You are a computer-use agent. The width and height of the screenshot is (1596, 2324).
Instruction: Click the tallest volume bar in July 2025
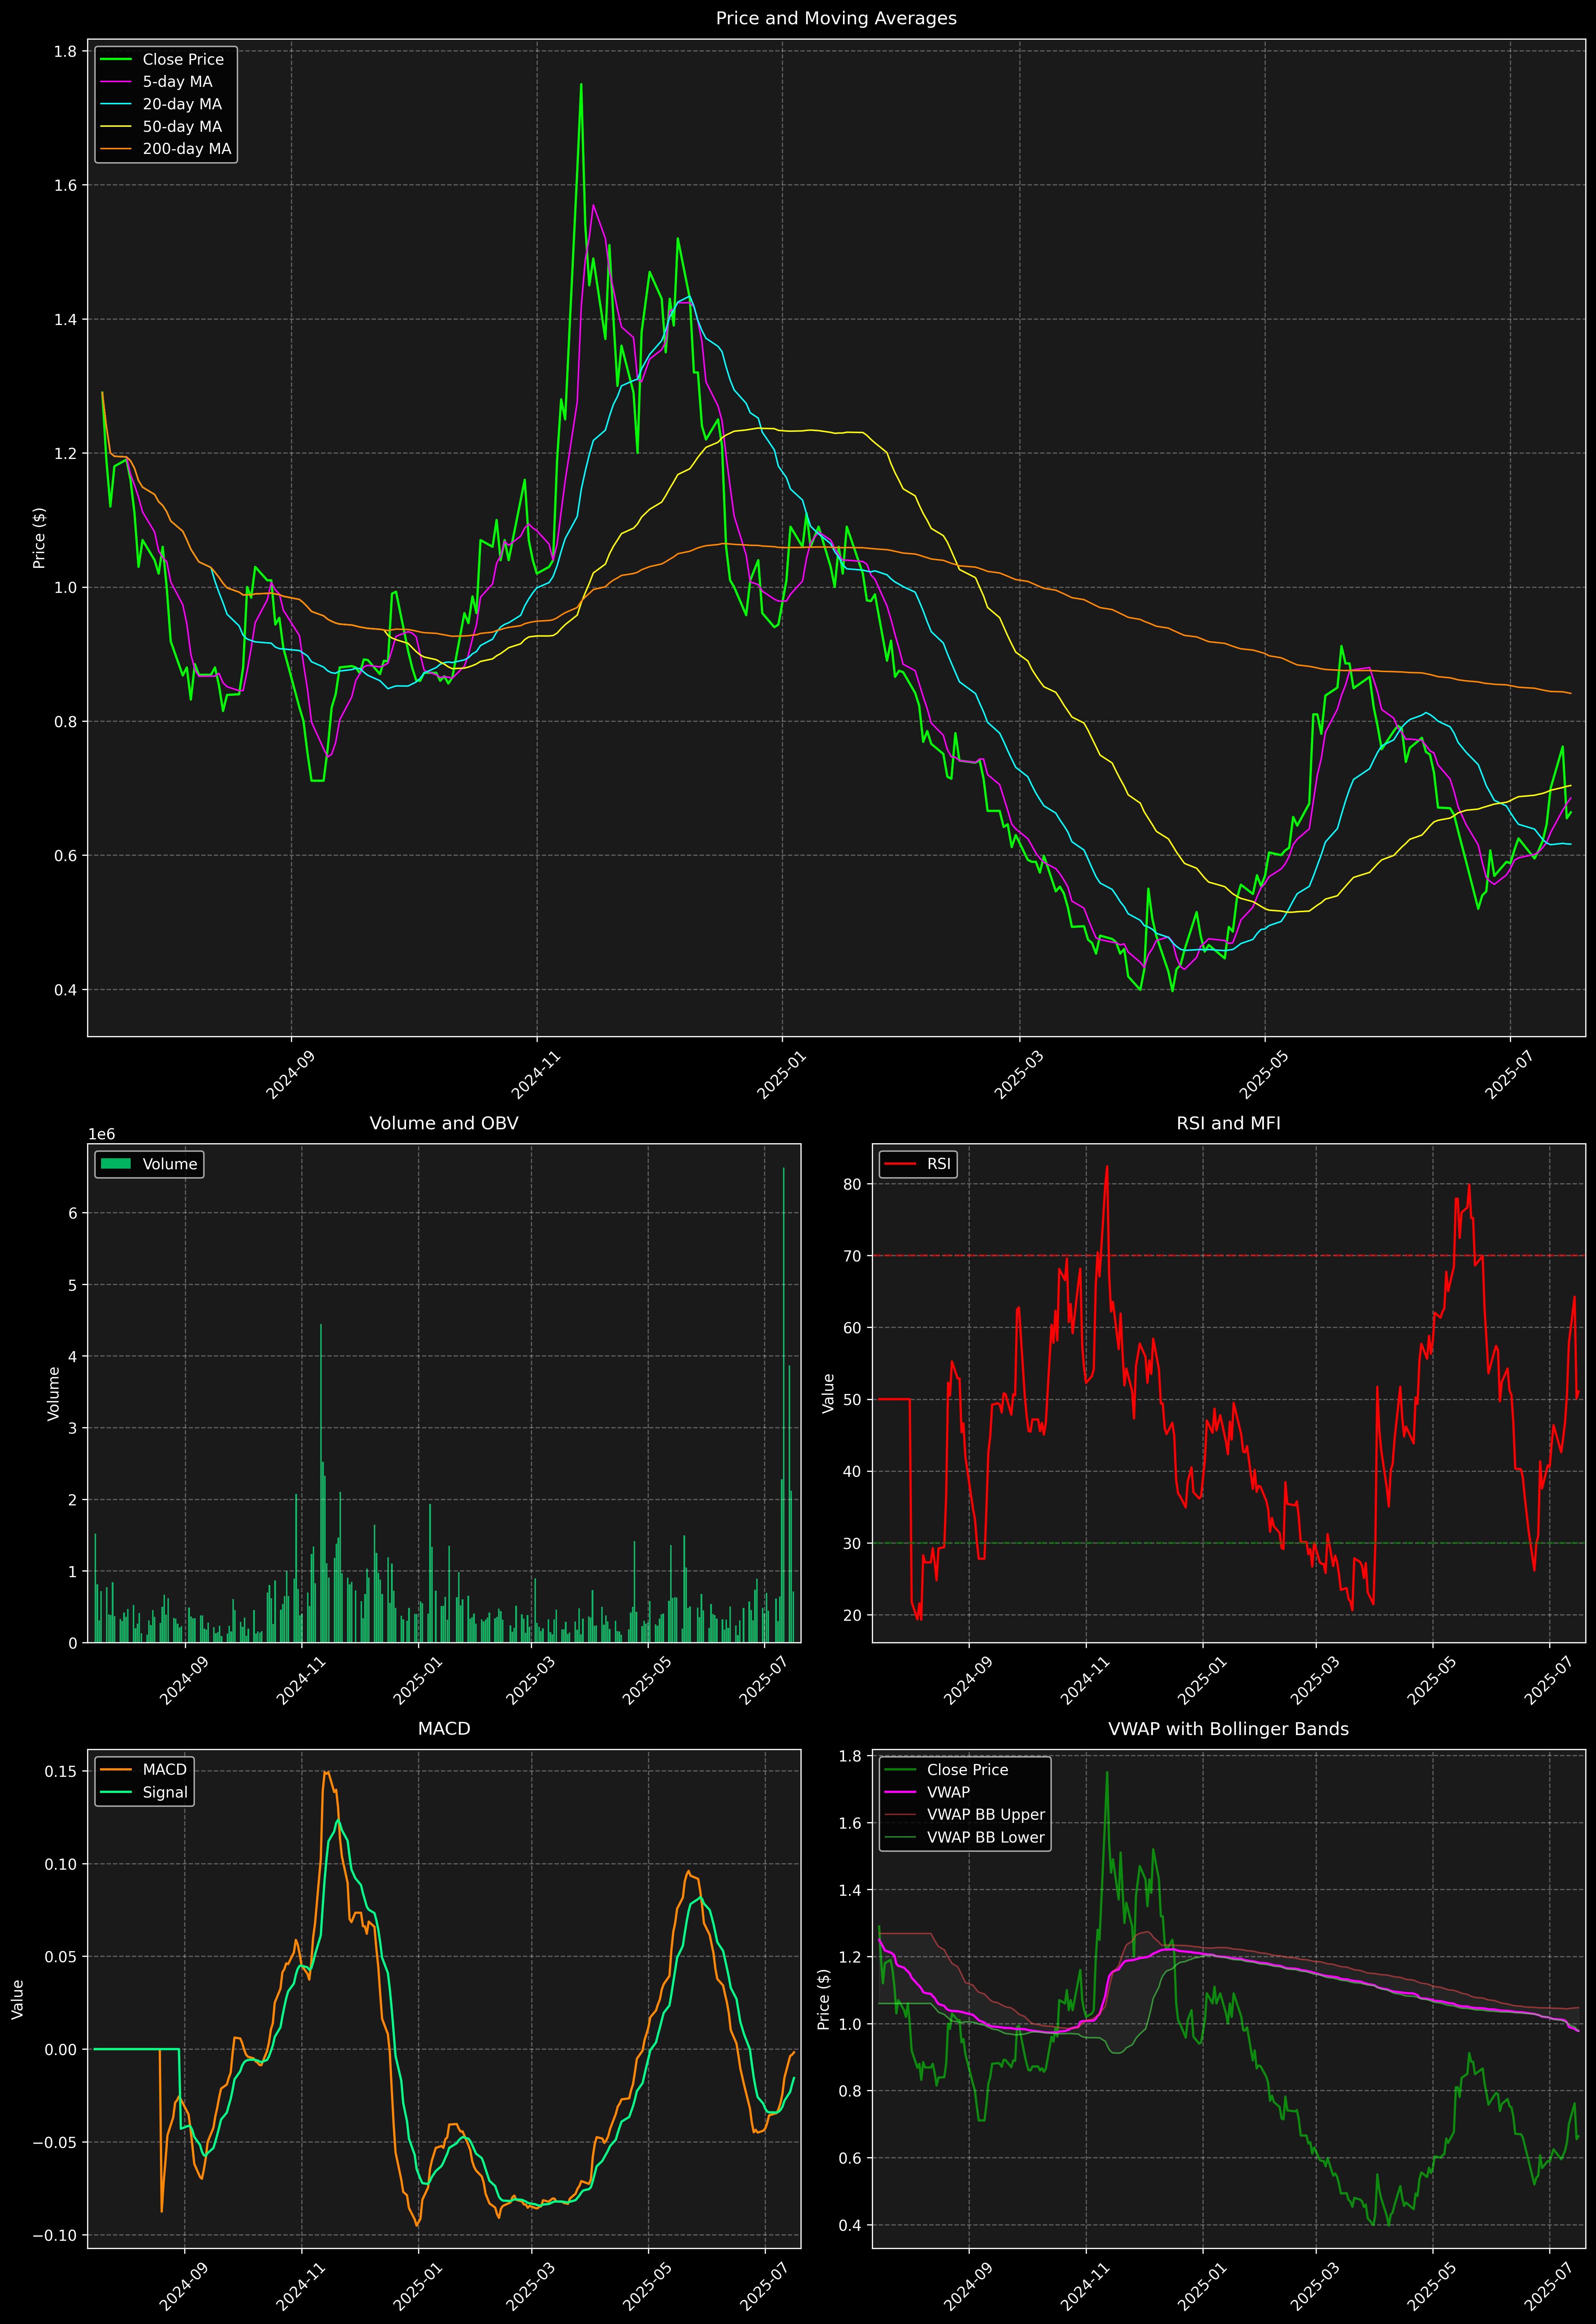pos(784,1405)
